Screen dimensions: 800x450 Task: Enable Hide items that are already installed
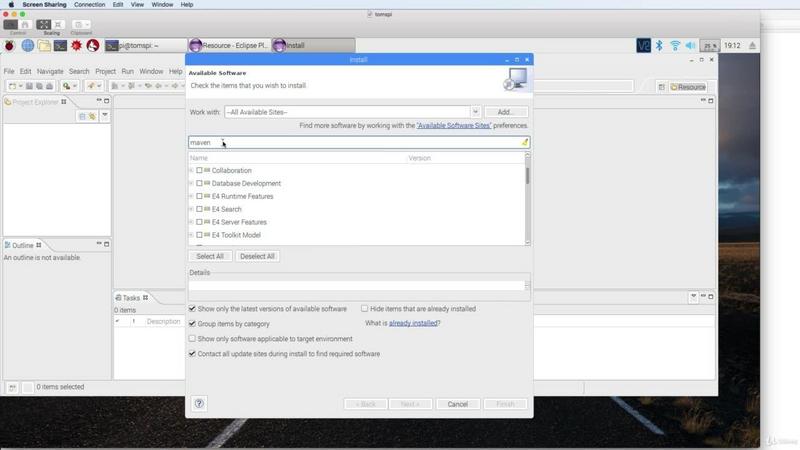click(x=364, y=309)
